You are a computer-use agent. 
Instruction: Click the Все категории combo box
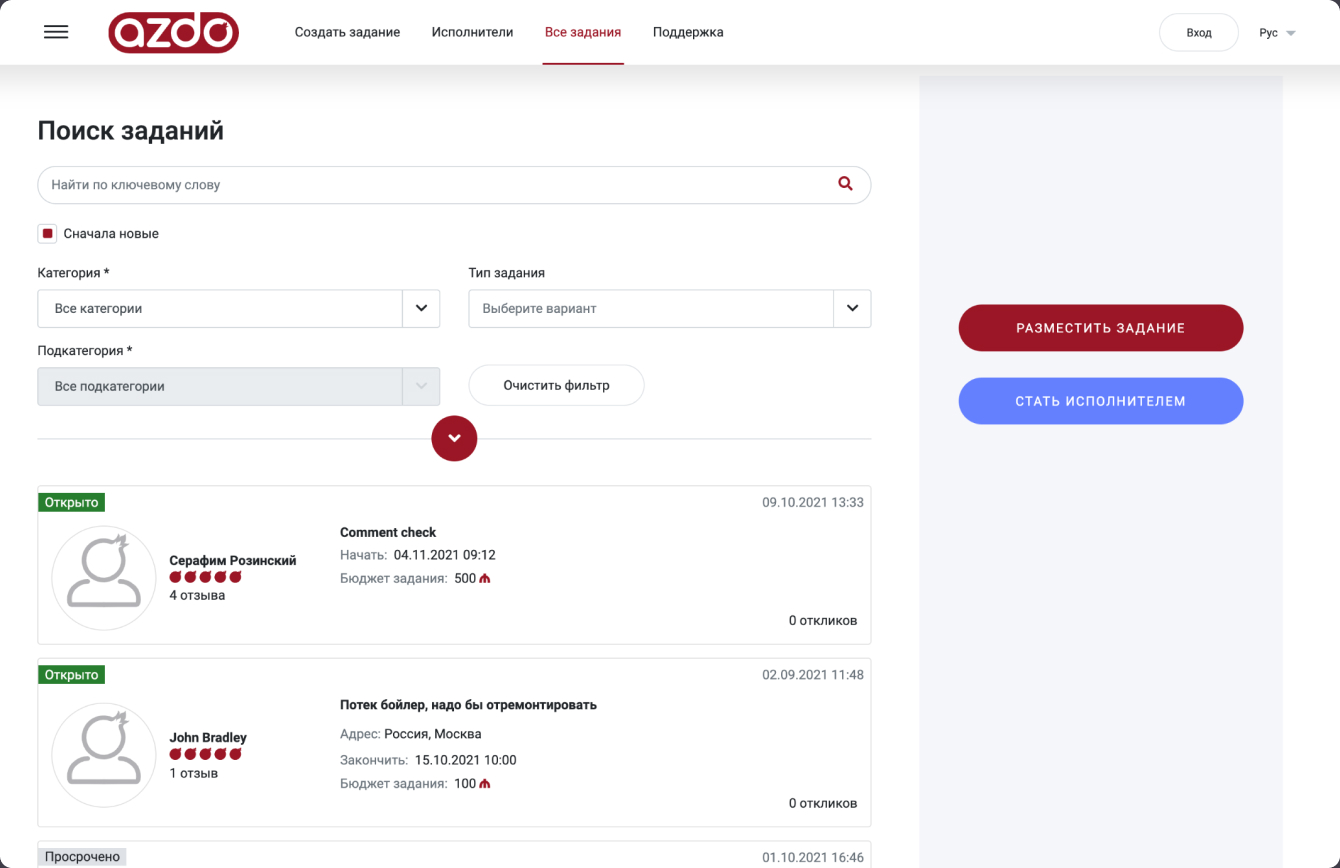point(239,309)
